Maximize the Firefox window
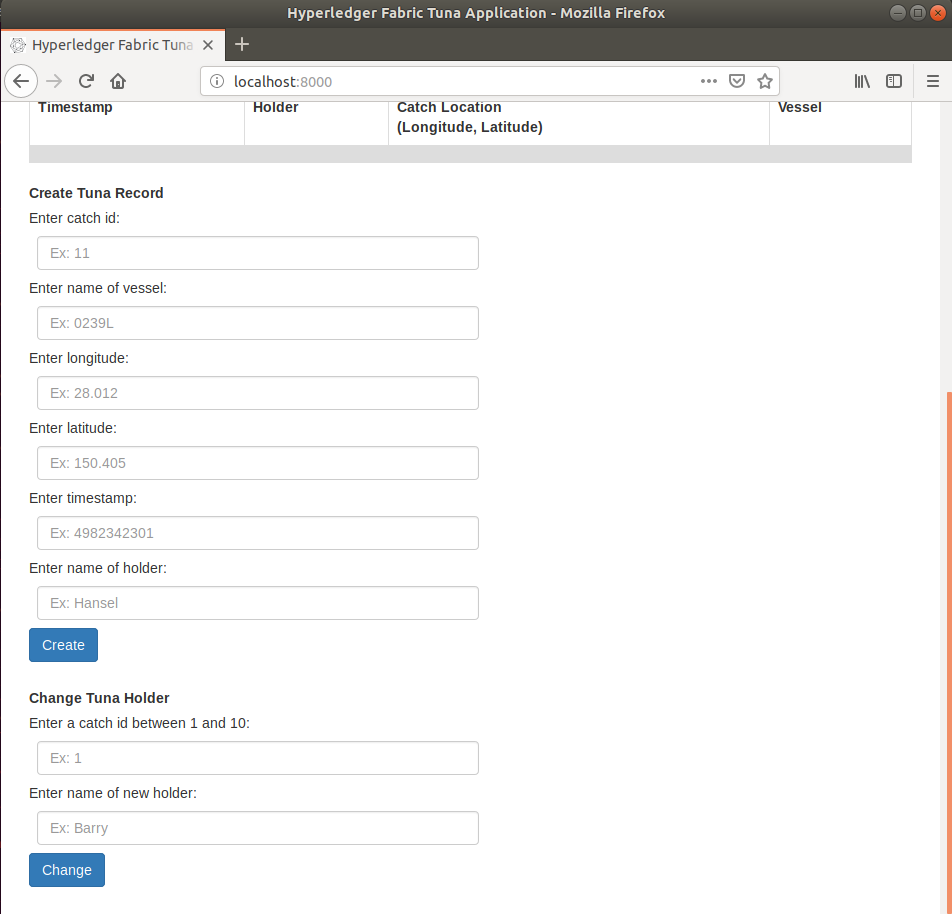 click(x=918, y=13)
